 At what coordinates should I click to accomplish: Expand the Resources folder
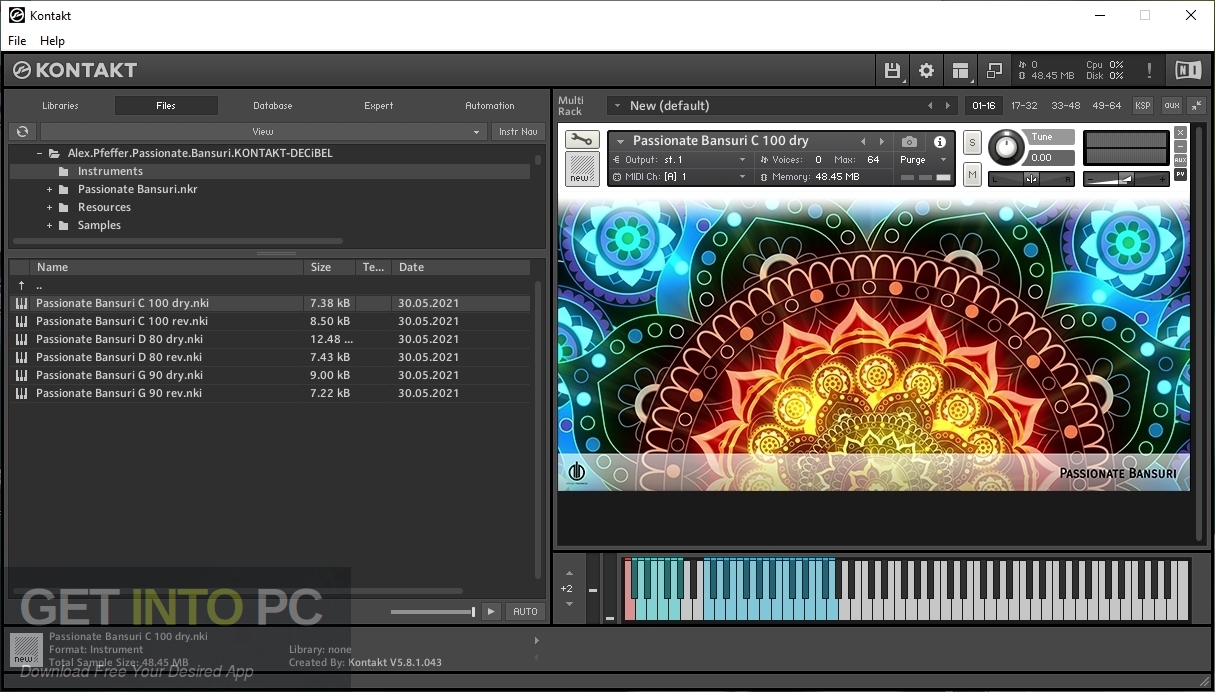tap(49, 207)
